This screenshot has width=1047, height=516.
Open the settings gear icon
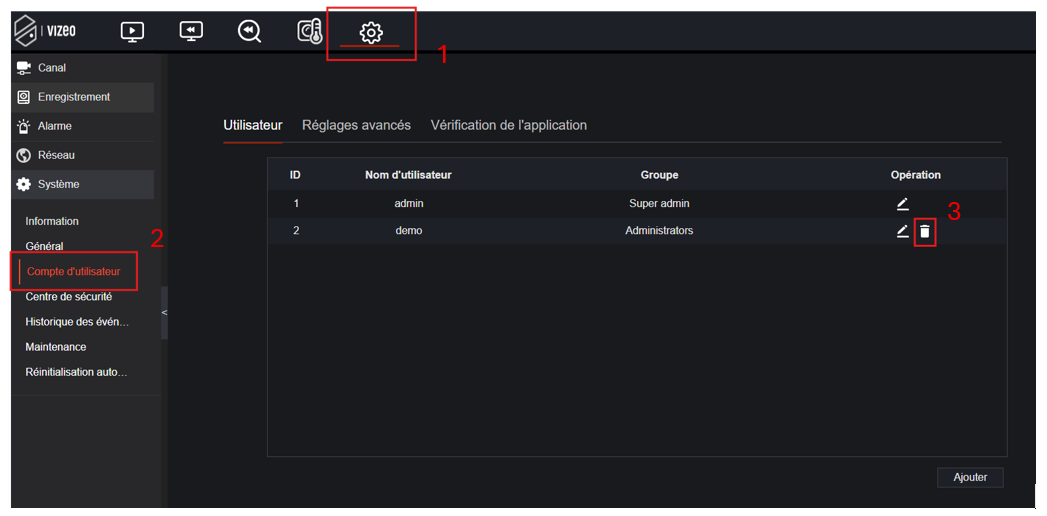click(371, 33)
